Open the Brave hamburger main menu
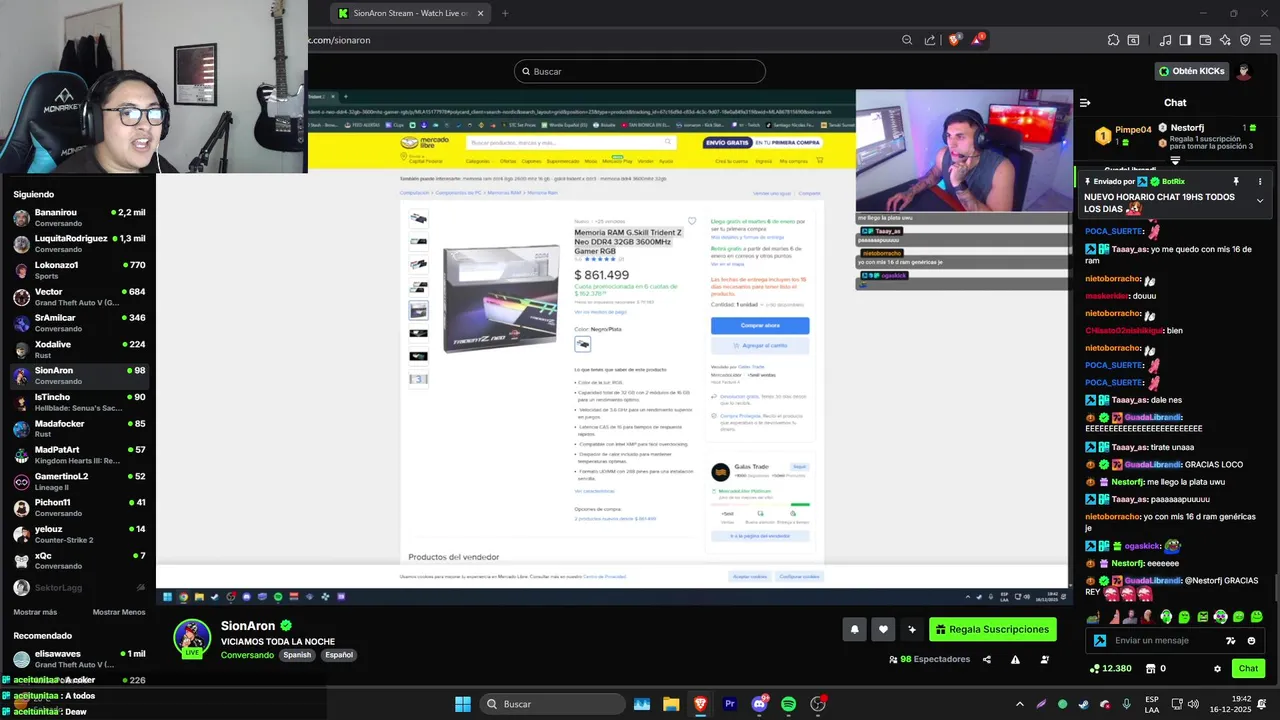The height and width of the screenshot is (720, 1280). point(1264,40)
